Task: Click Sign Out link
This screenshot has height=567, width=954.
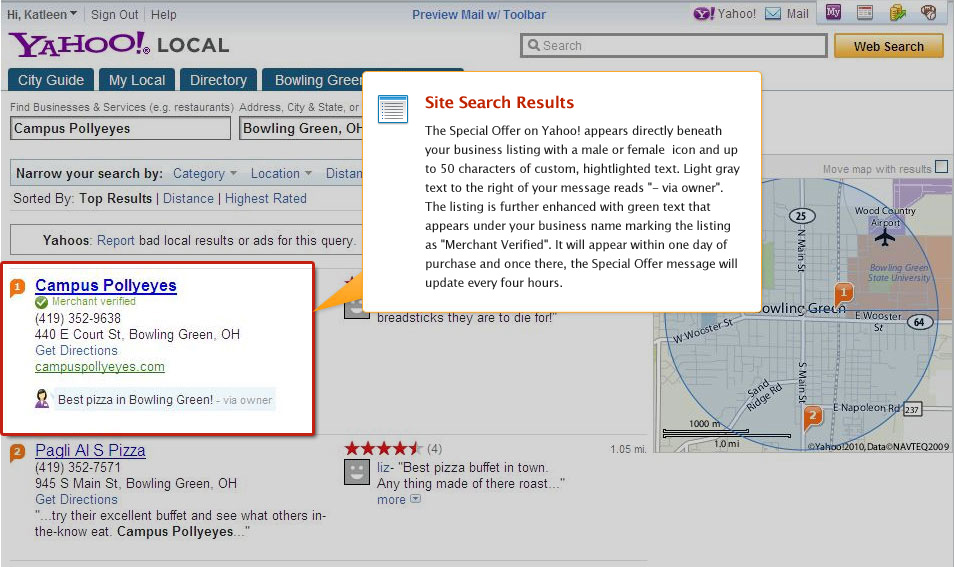Action: pos(114,15)
